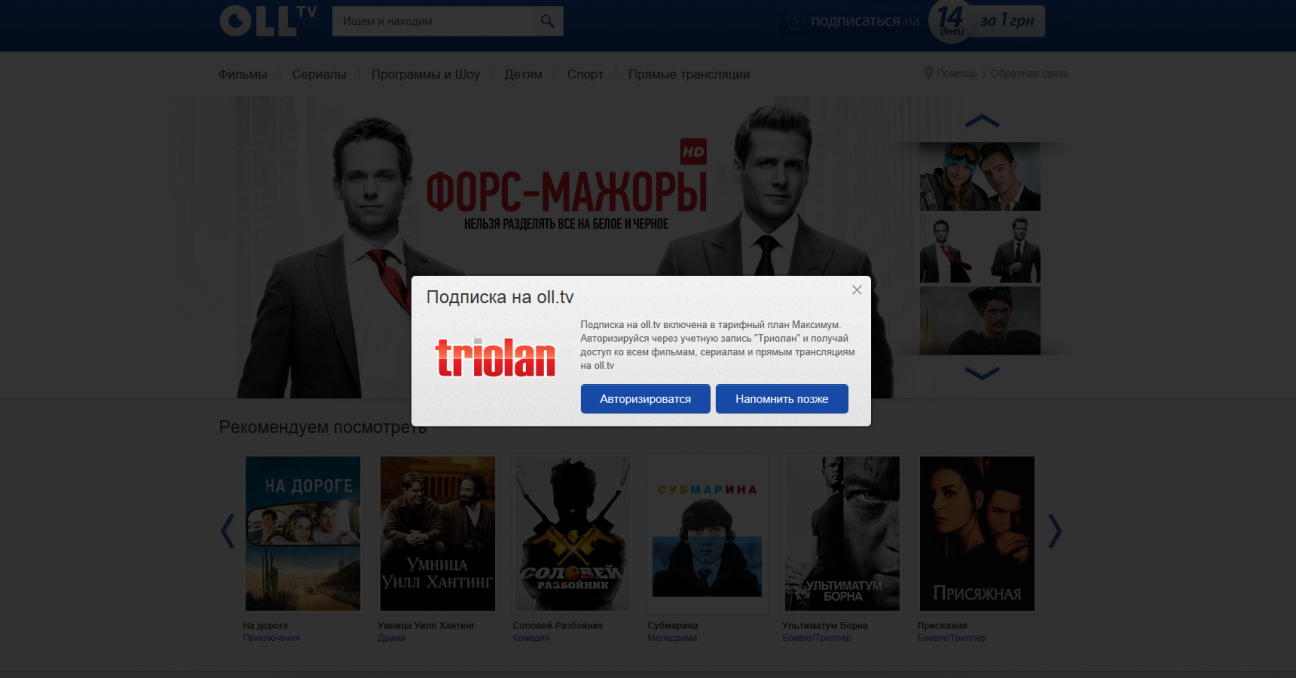Open the Присяжная movie poster

coord(977,534)
